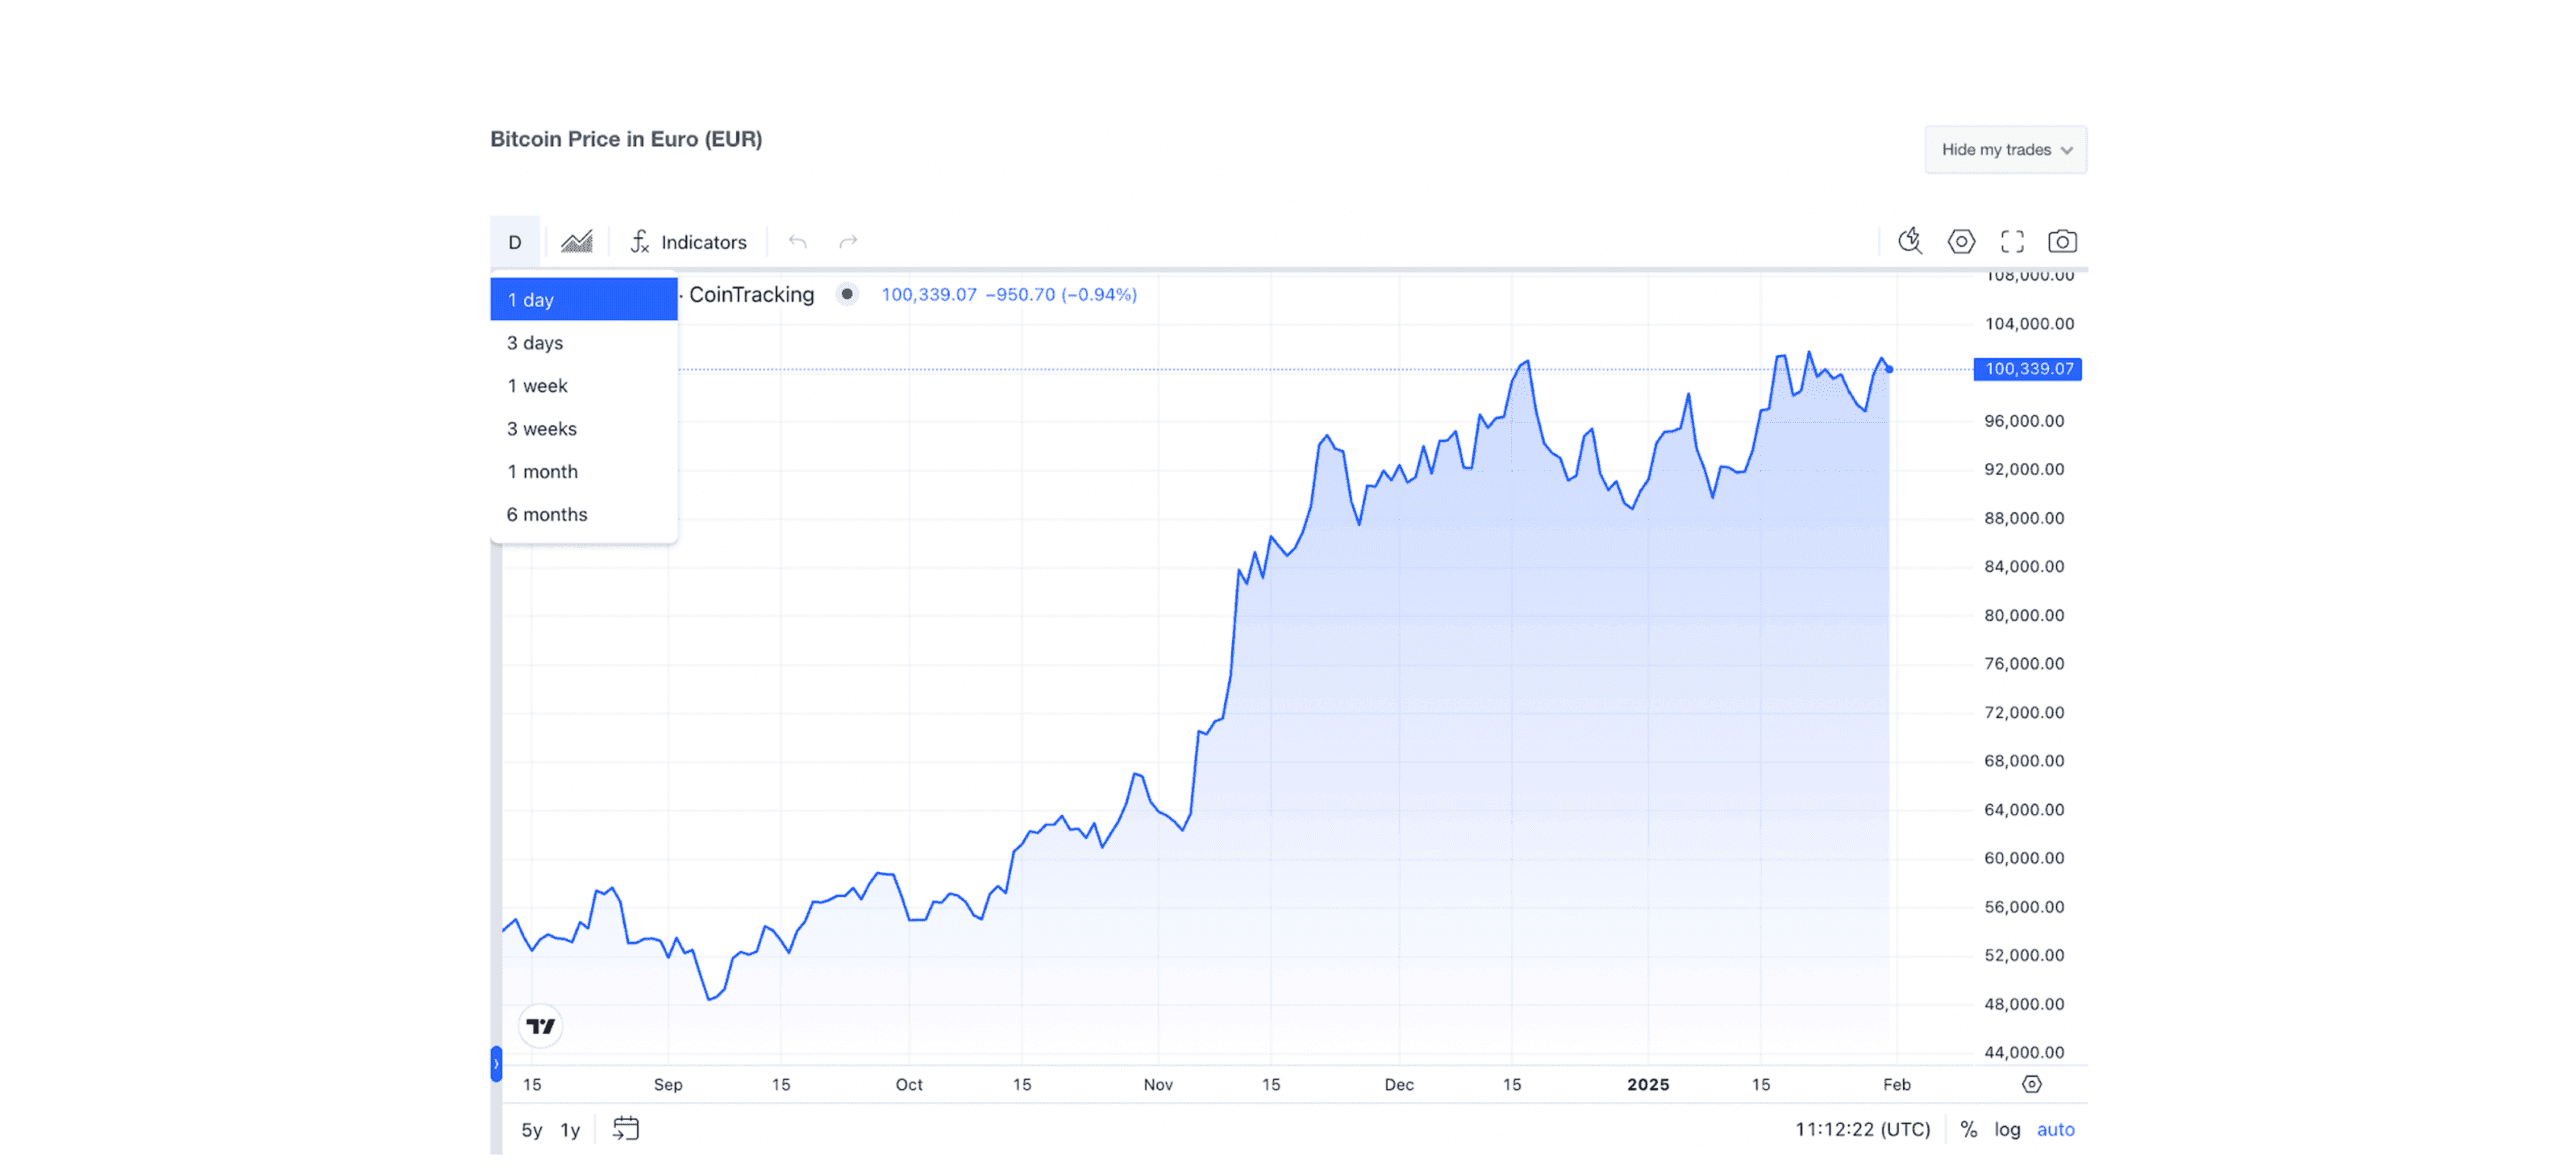This screenshot has width=2560, height=1175.
Task: Open the quick search tool on the chart toolbar
Action: point(1910,241)
